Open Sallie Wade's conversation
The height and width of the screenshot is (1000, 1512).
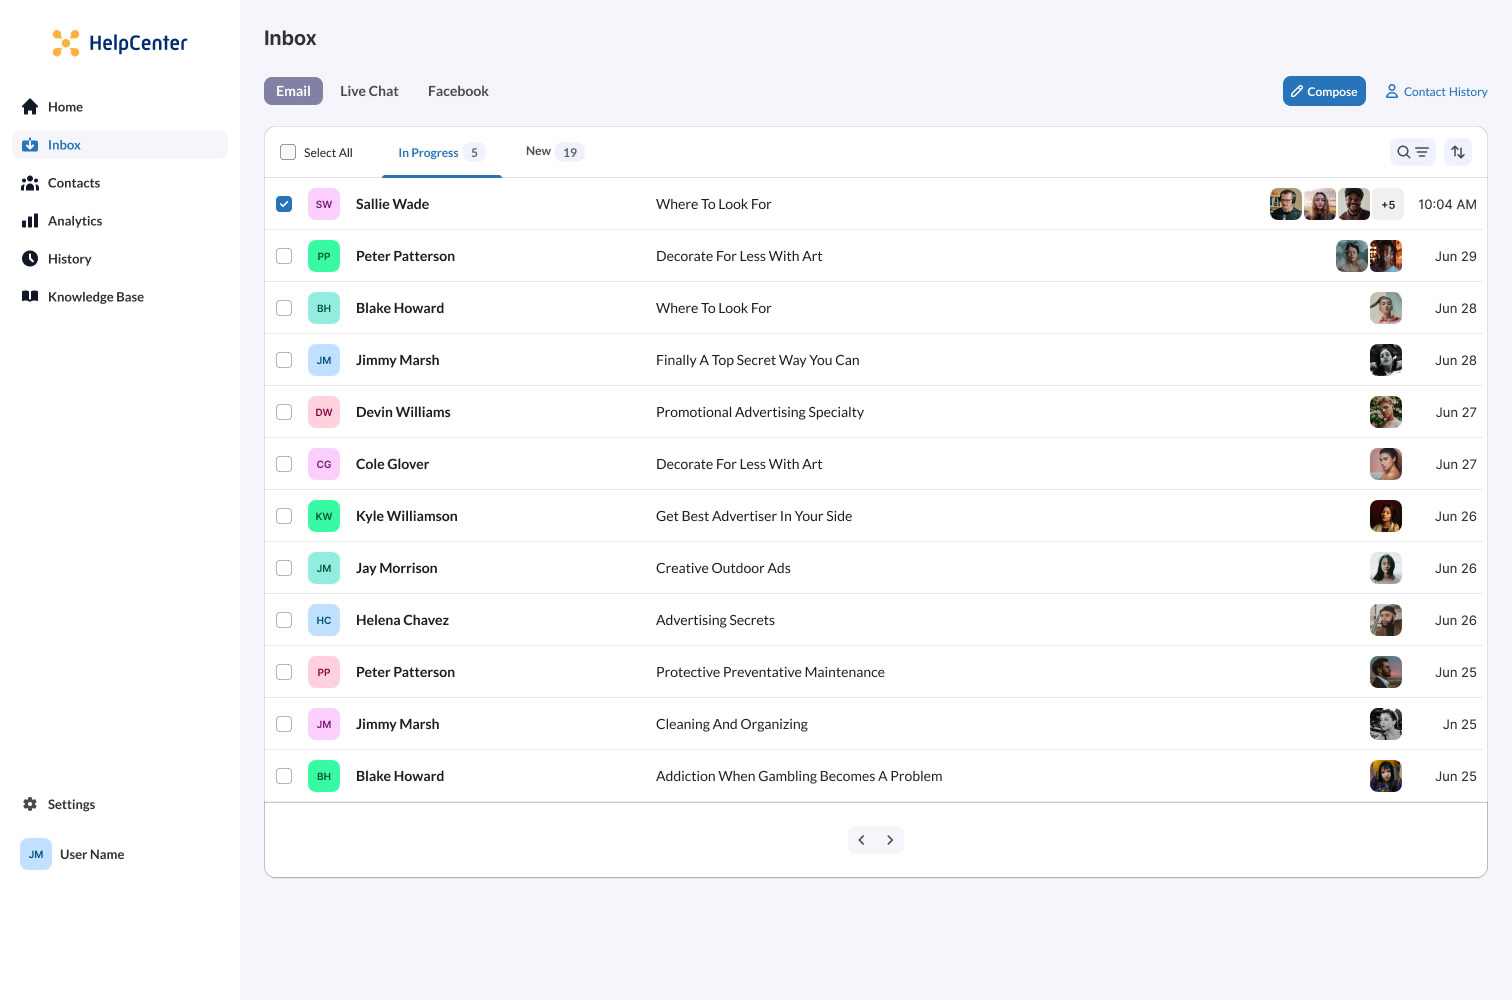tap(876, 204)
